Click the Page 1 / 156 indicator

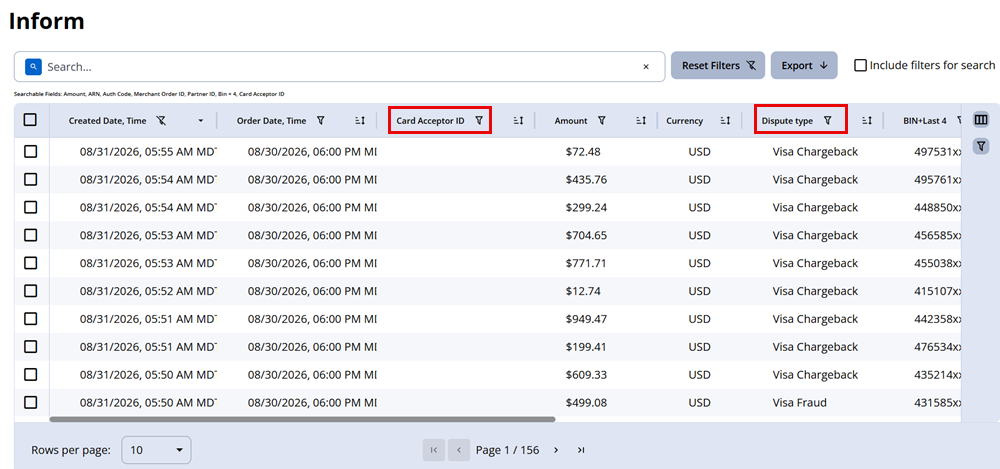[507, 450]
